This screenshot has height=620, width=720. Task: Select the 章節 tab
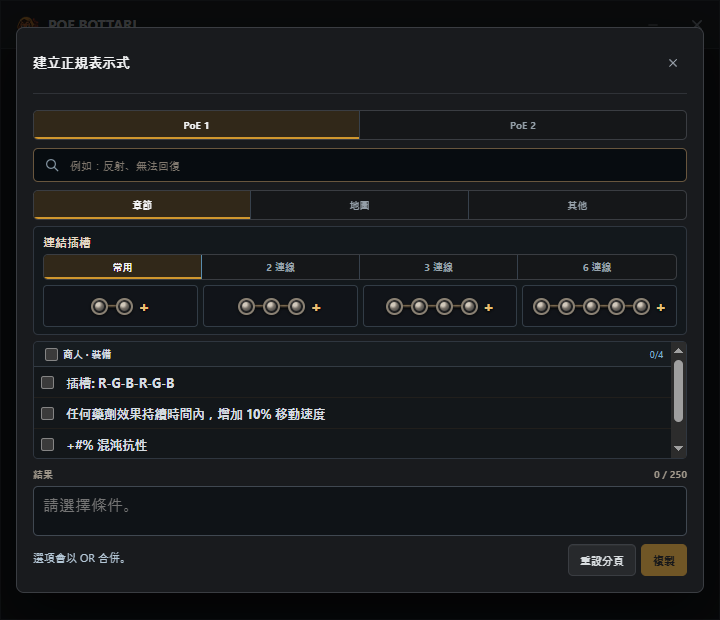tap(142, 205)
